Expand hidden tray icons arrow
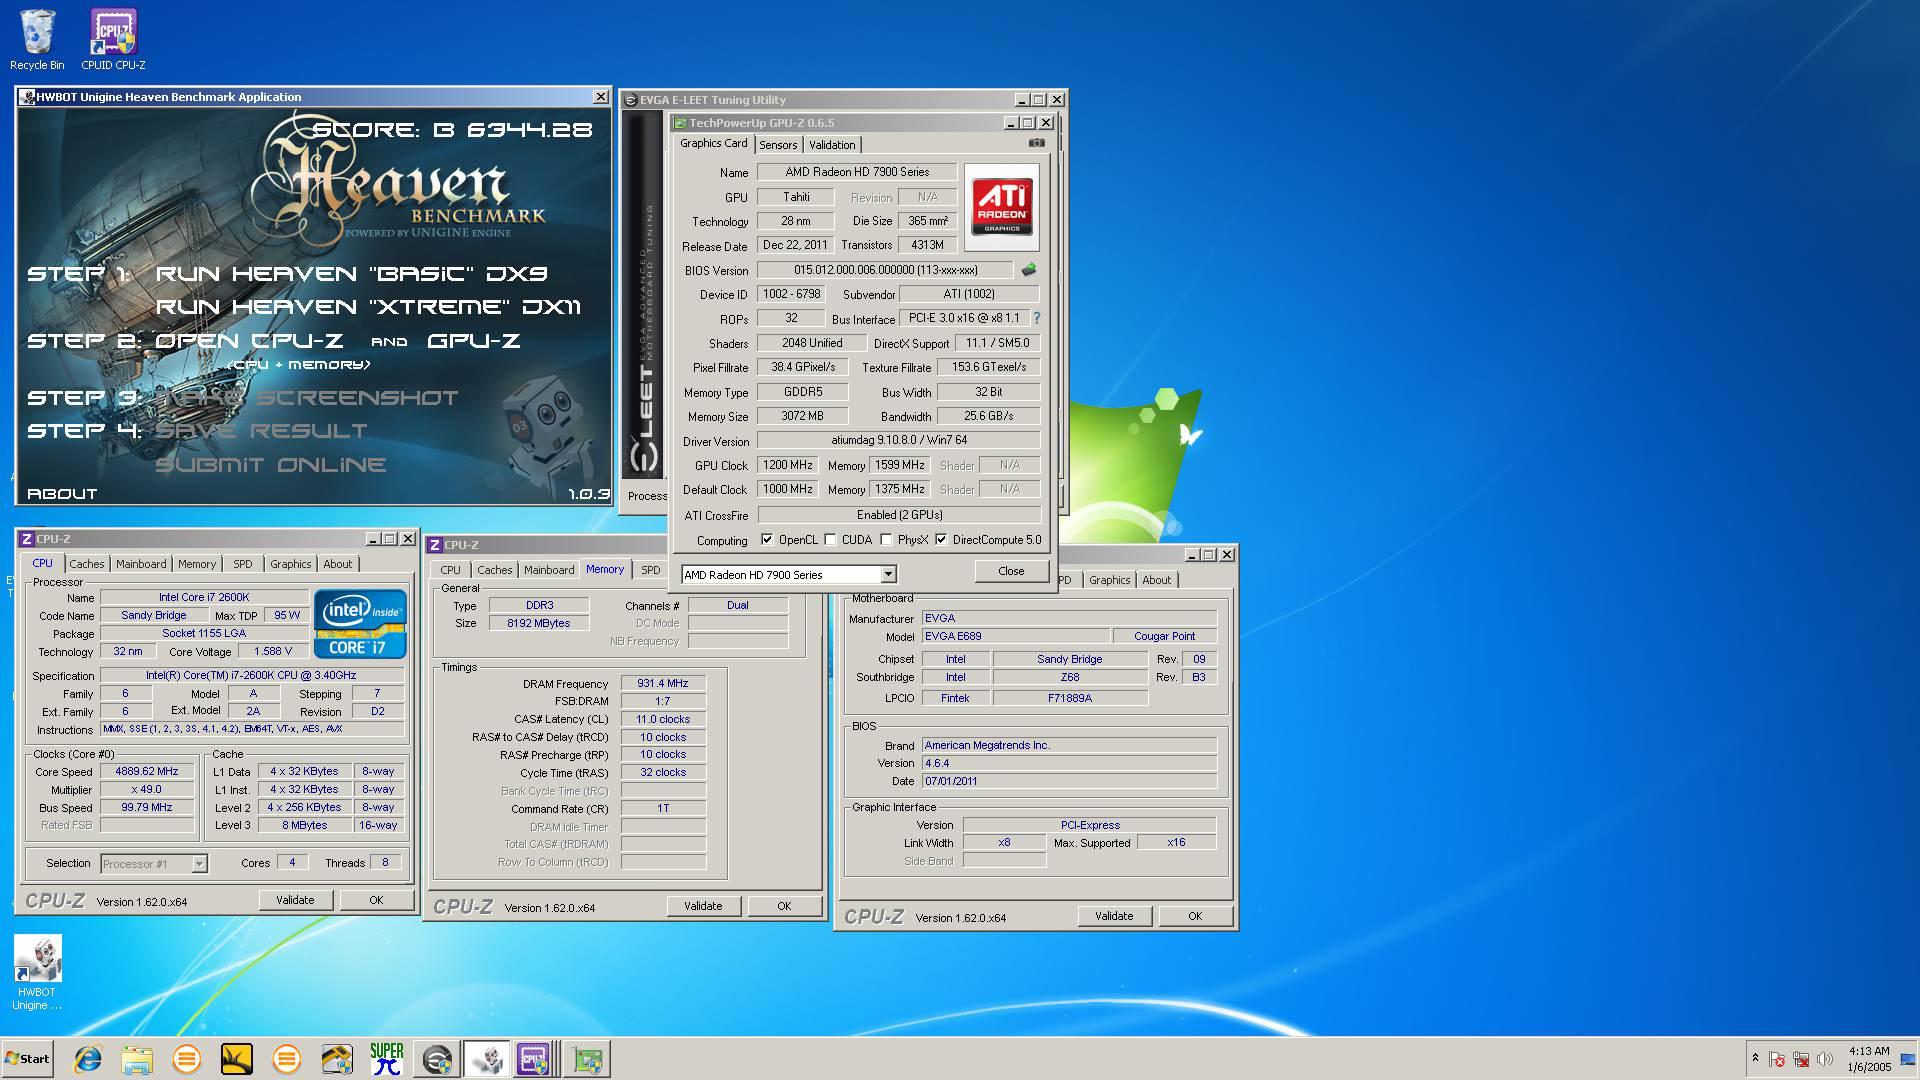The height and width of the screenshot is (1080, 1920). 1755,1059
